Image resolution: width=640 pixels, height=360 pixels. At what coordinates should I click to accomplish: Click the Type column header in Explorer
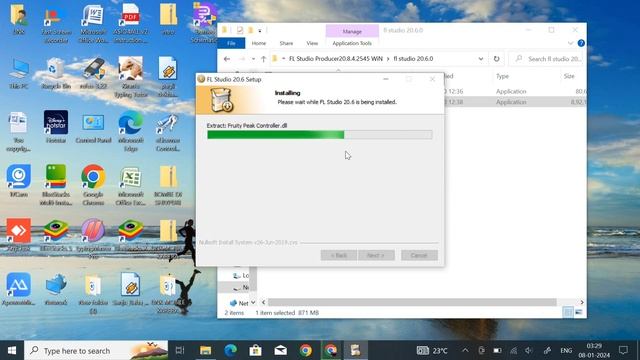pyautogui.click(x=502, y=76)
